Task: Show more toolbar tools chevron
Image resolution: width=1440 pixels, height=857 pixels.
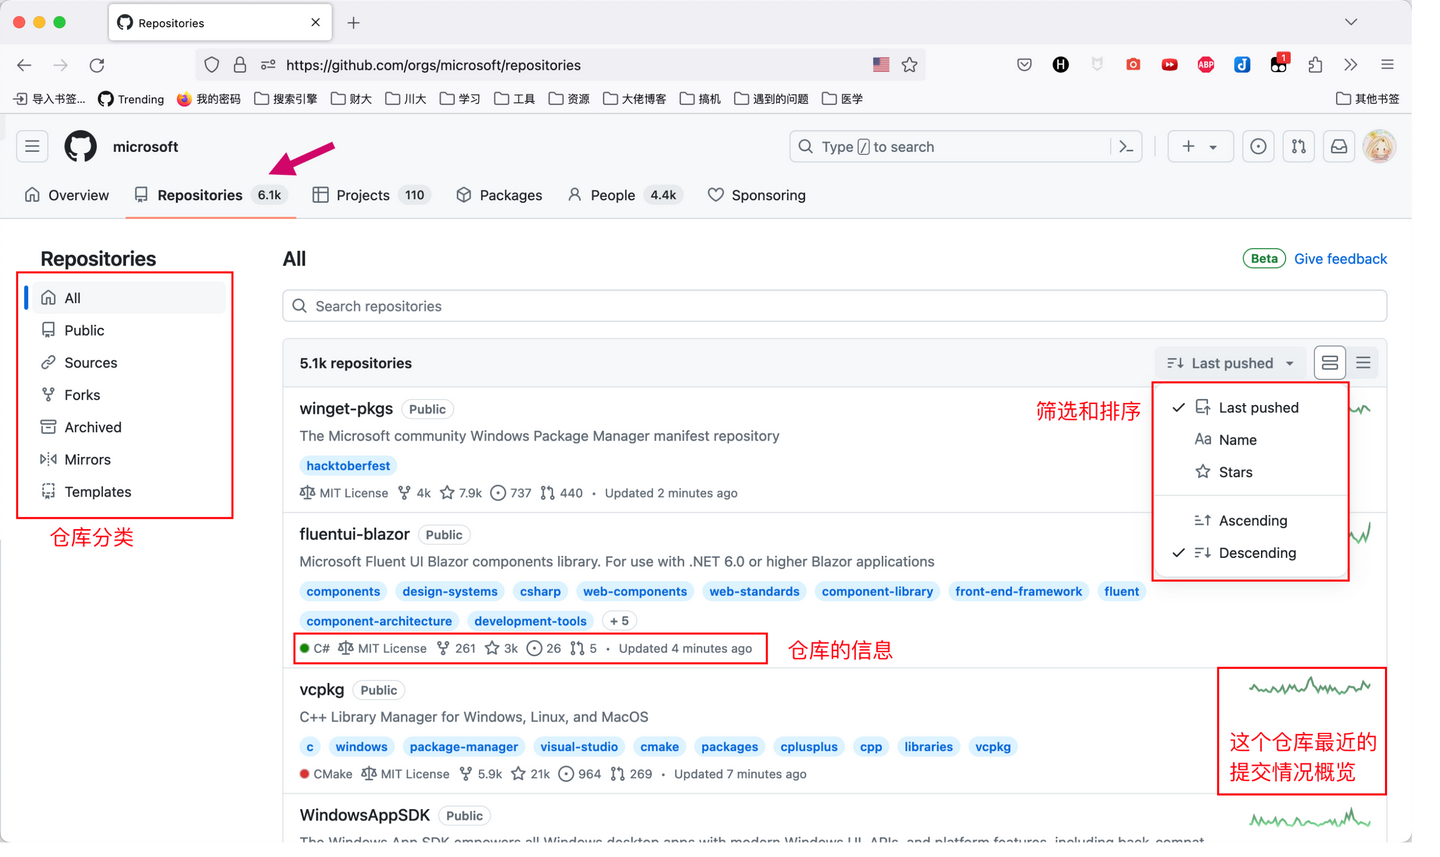Action: point(1351,65)
